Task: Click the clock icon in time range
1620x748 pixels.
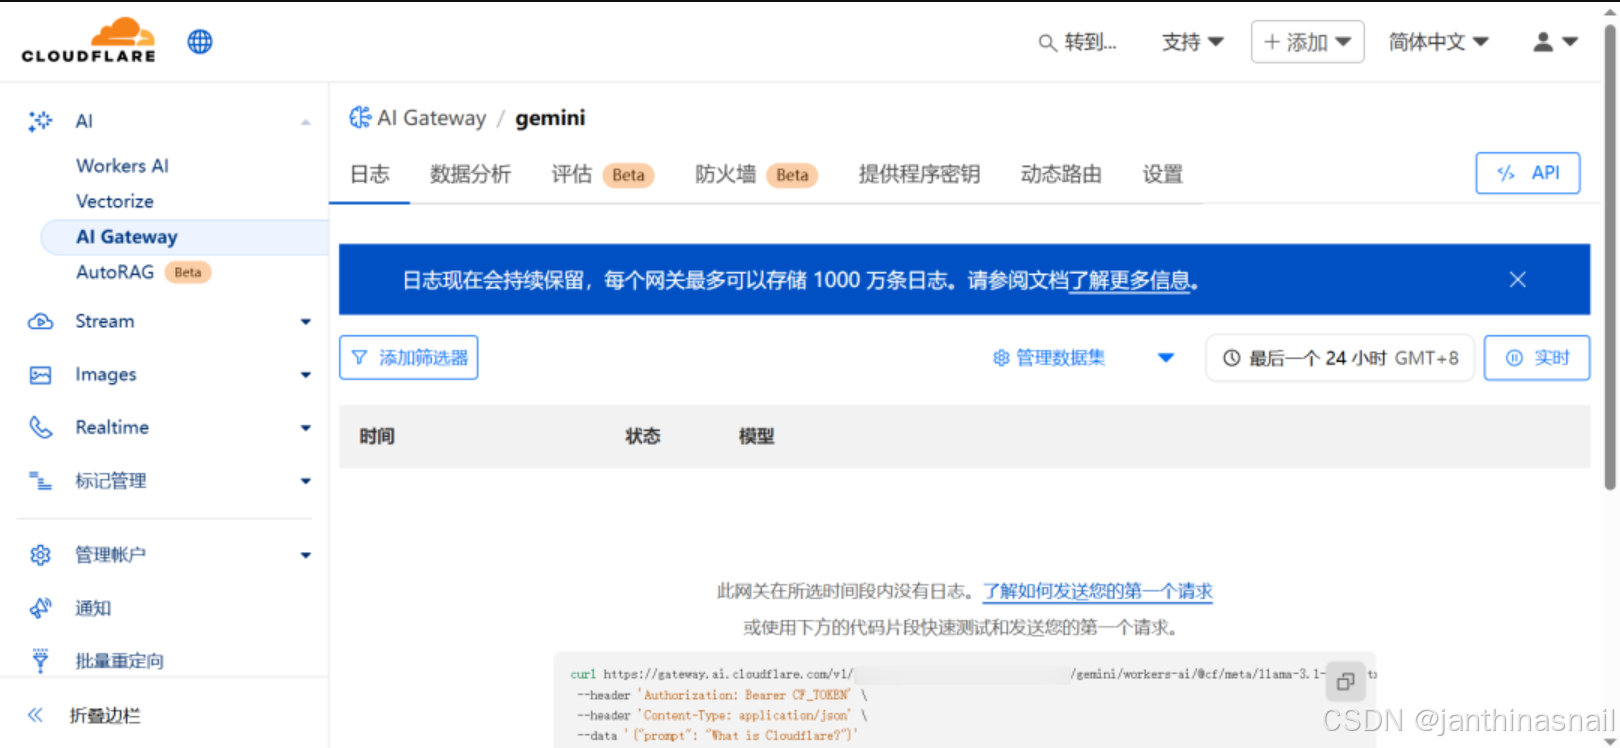Action: (x=1232, y=358)
